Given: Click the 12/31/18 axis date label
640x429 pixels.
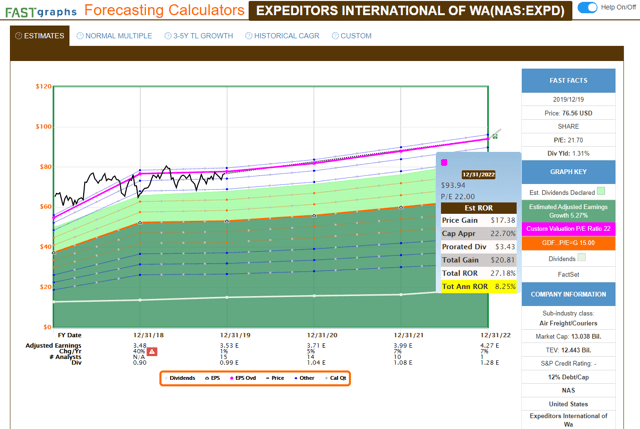Looking at the screenshot, I should [x=148, y=335].
